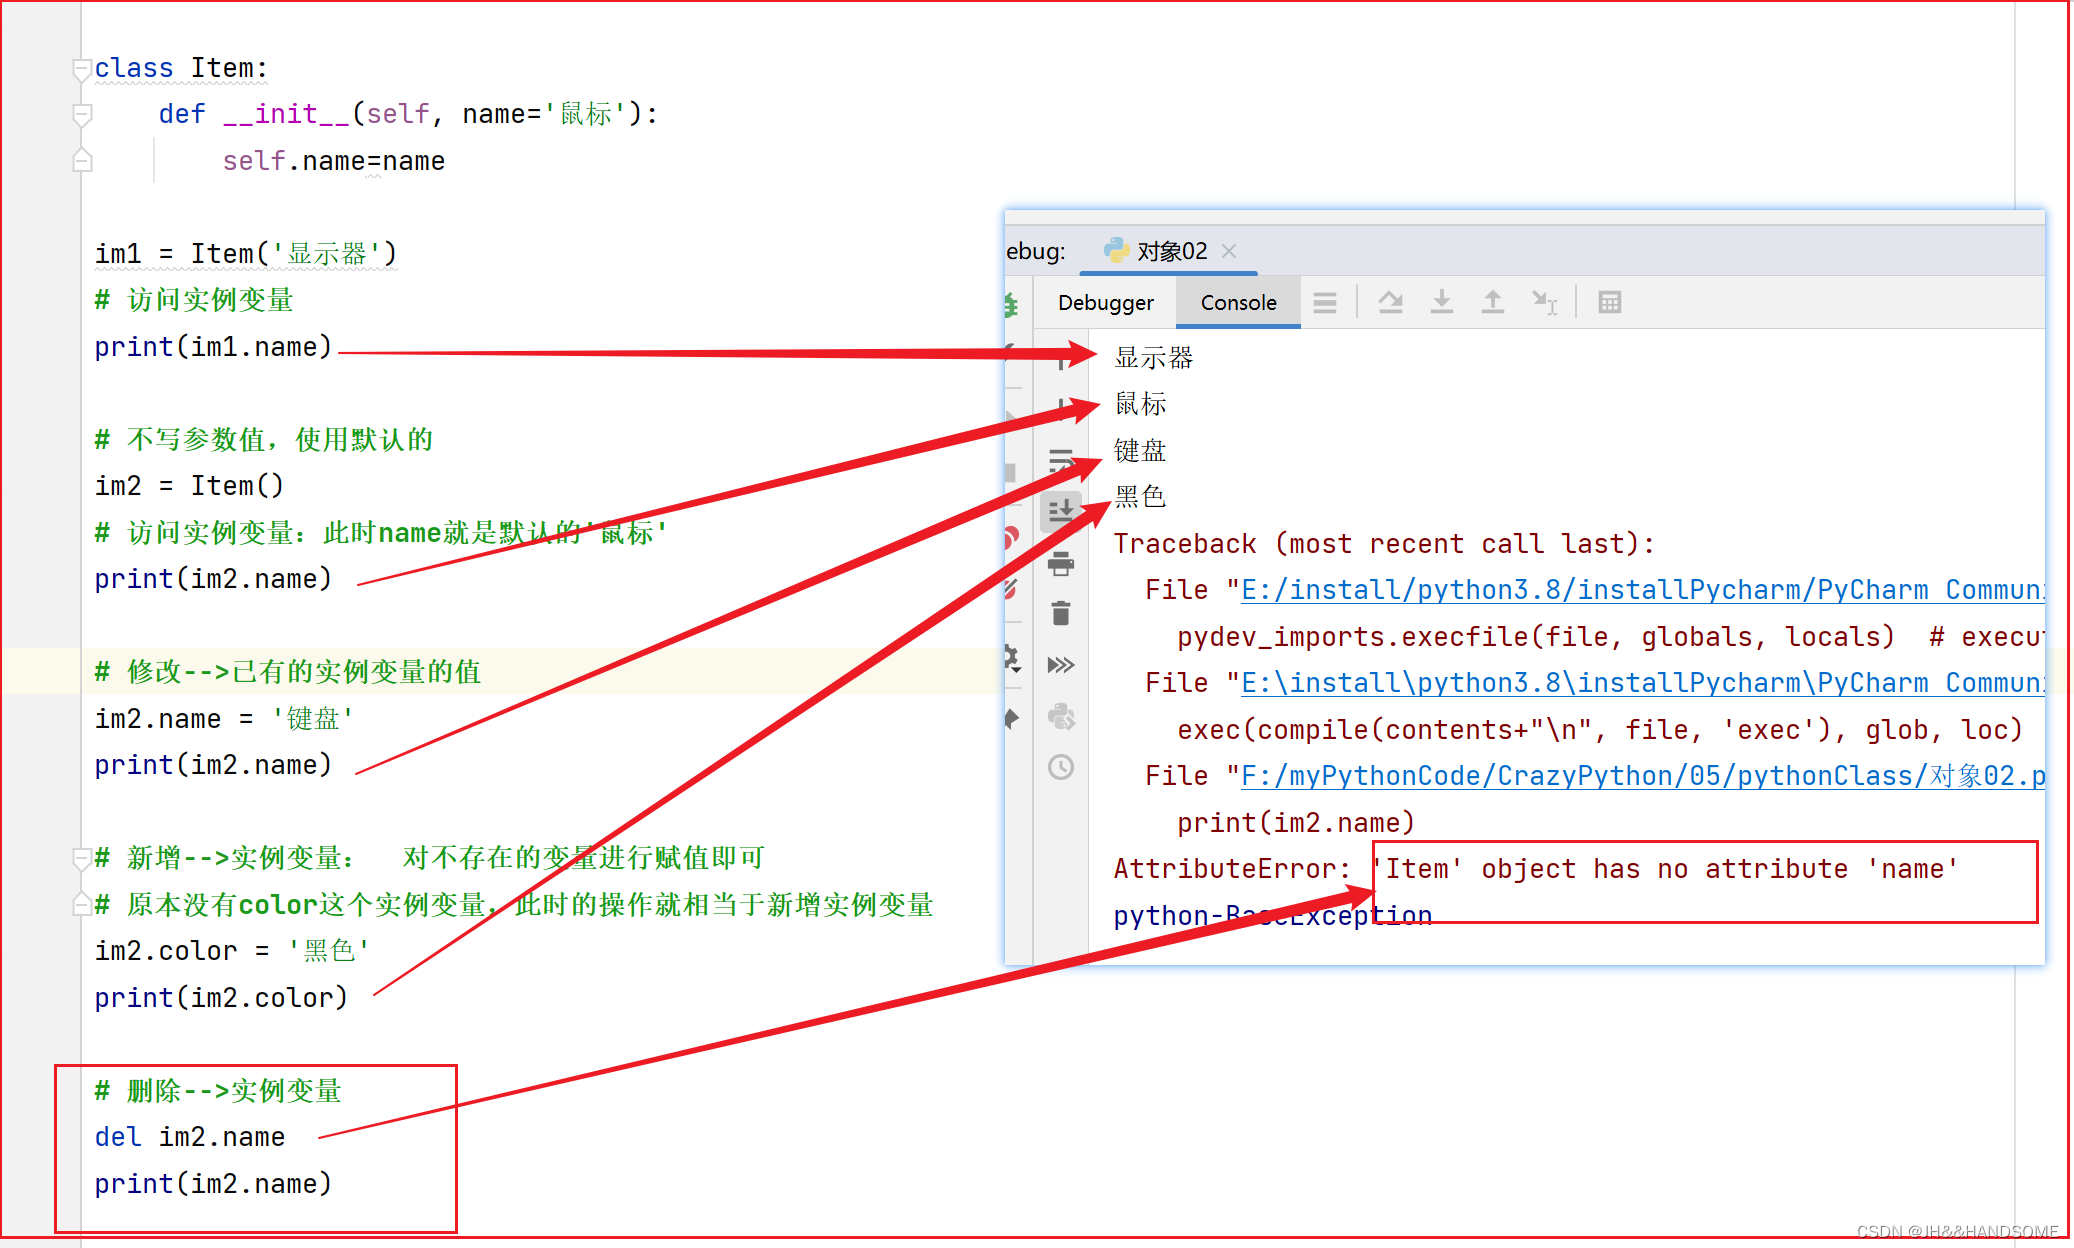Click fold end marker at 原本没有color line
The image size is (2074, 1248).
tap(83, 904)
